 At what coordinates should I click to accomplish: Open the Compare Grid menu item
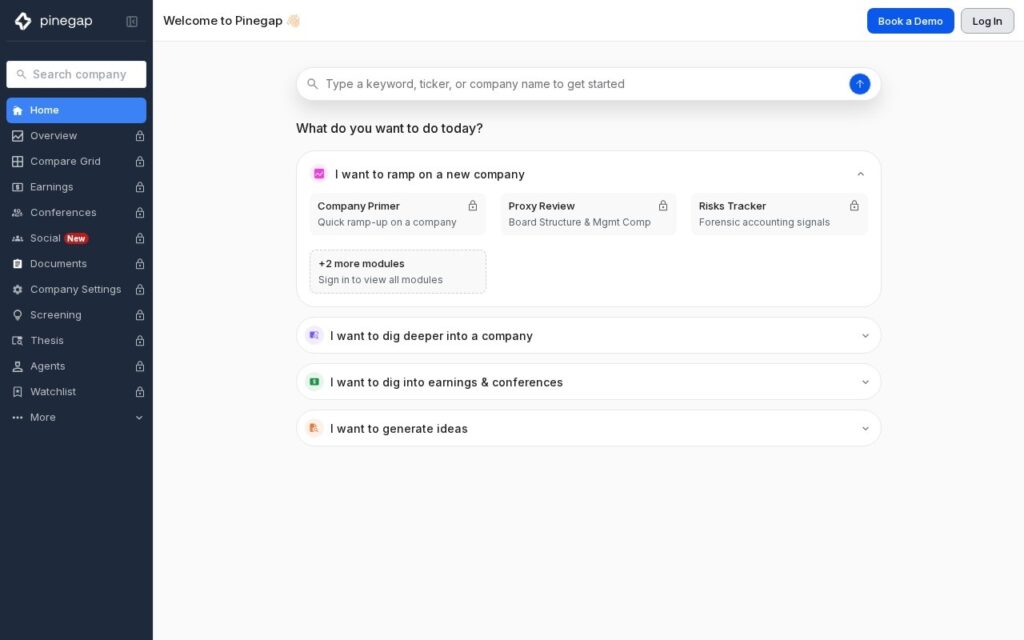point(76,161)
